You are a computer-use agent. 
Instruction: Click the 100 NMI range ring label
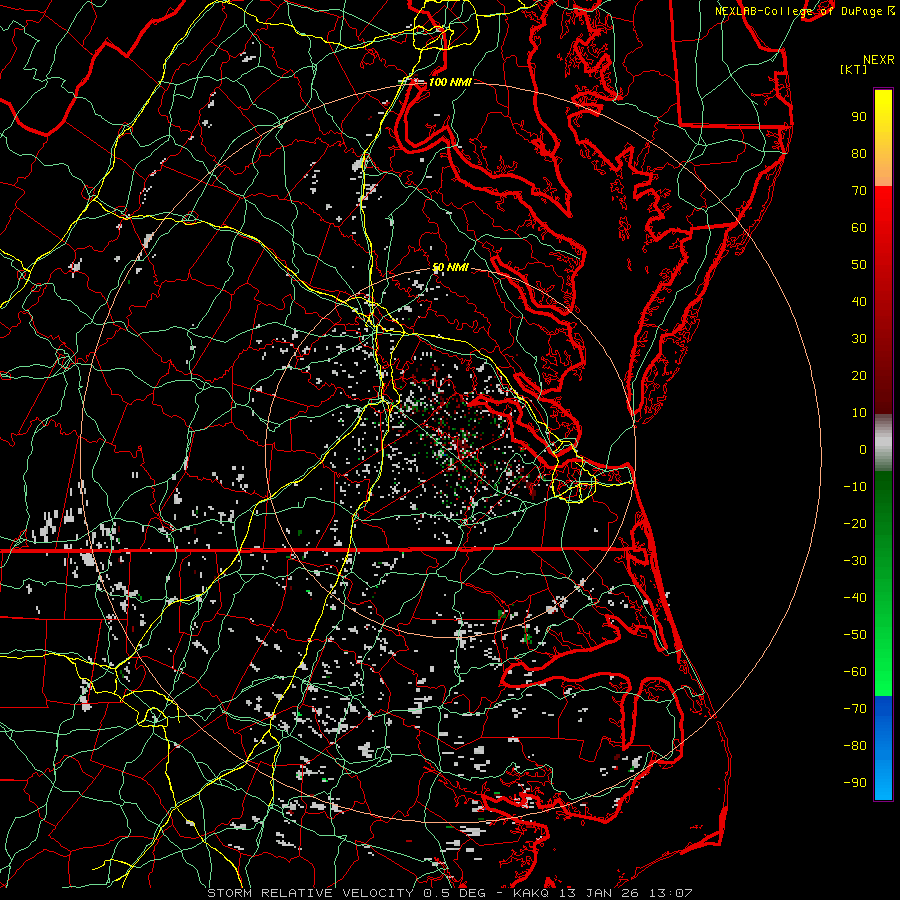click(450, 82)
